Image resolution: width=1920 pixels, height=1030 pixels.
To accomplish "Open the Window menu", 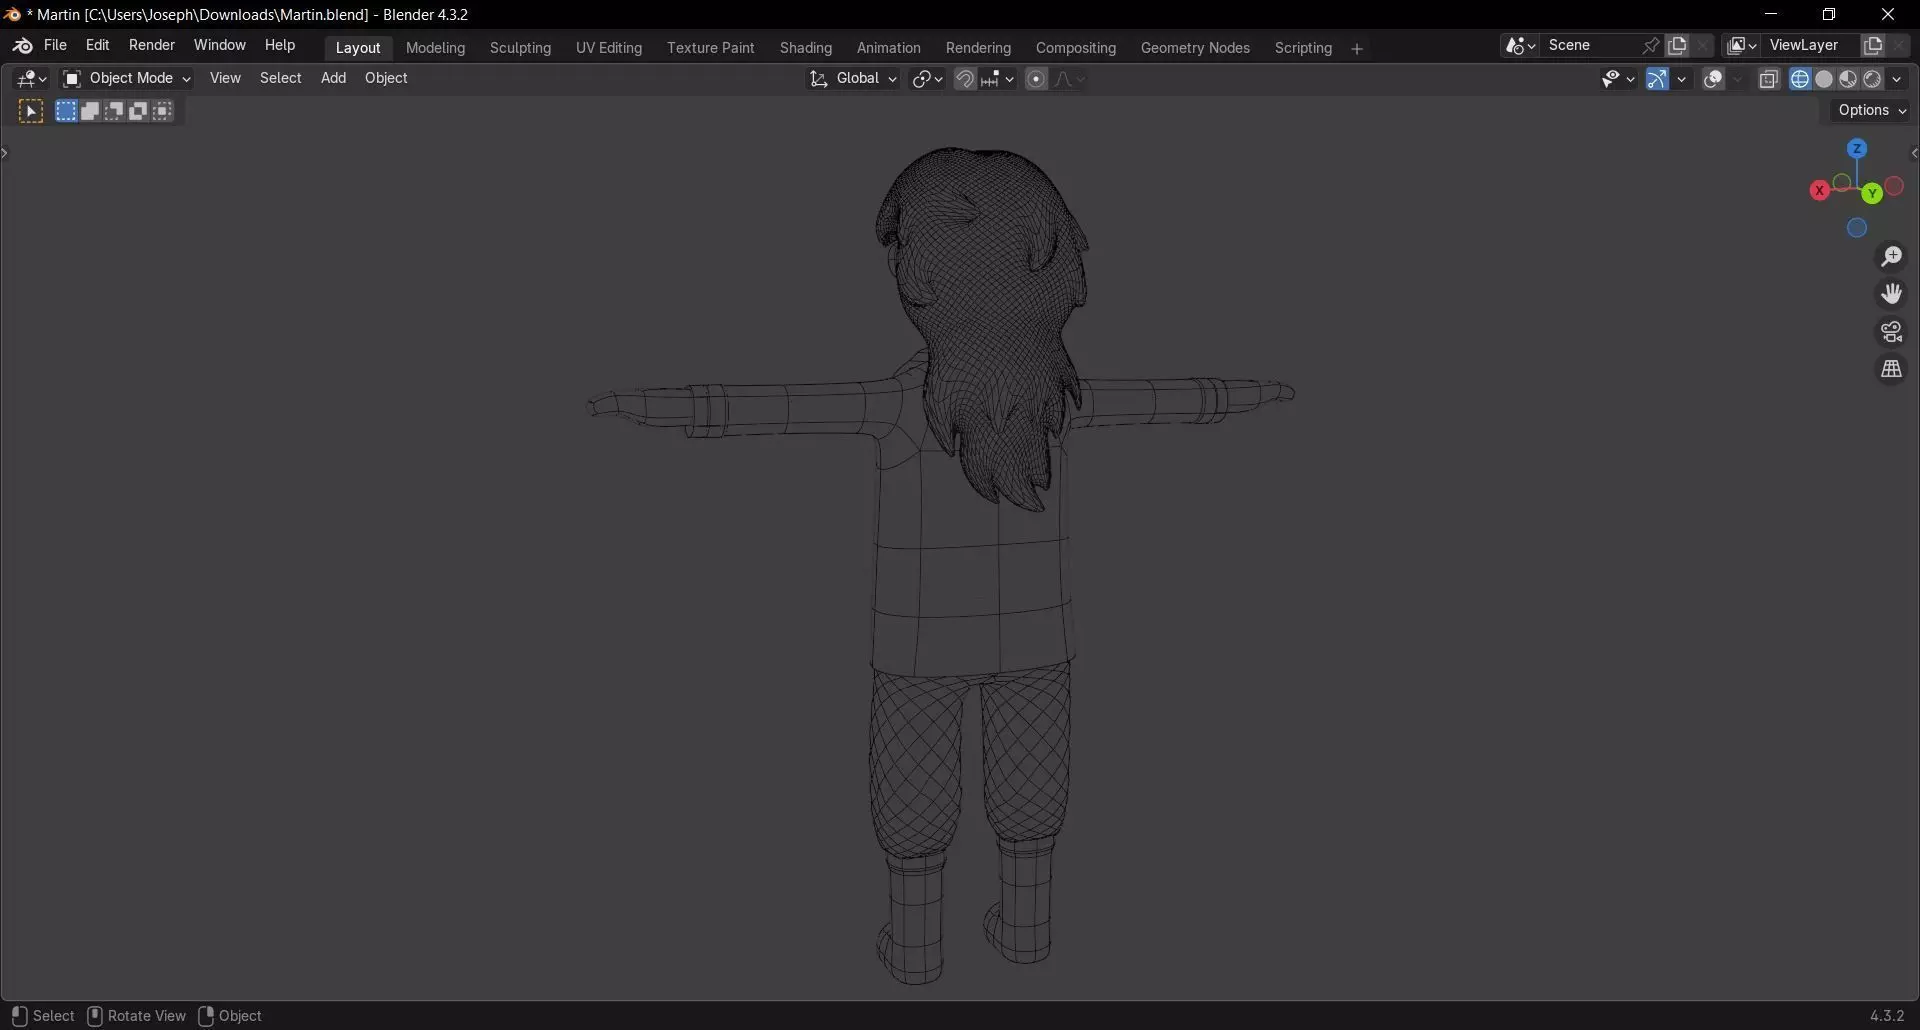I will click(219, 46).
